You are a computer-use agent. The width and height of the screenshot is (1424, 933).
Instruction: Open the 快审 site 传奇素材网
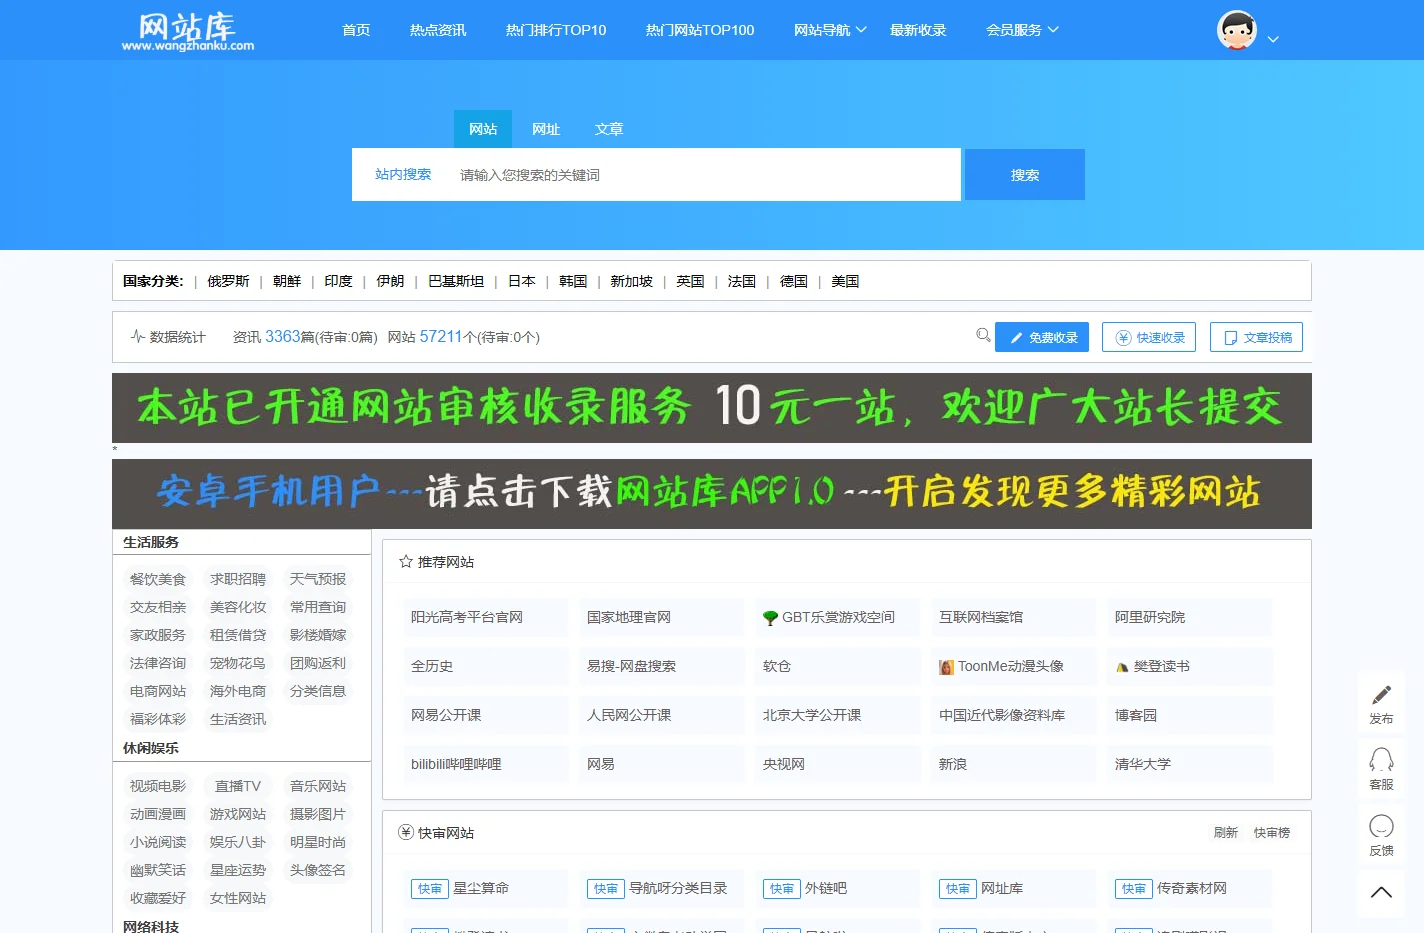[1192, 888]
